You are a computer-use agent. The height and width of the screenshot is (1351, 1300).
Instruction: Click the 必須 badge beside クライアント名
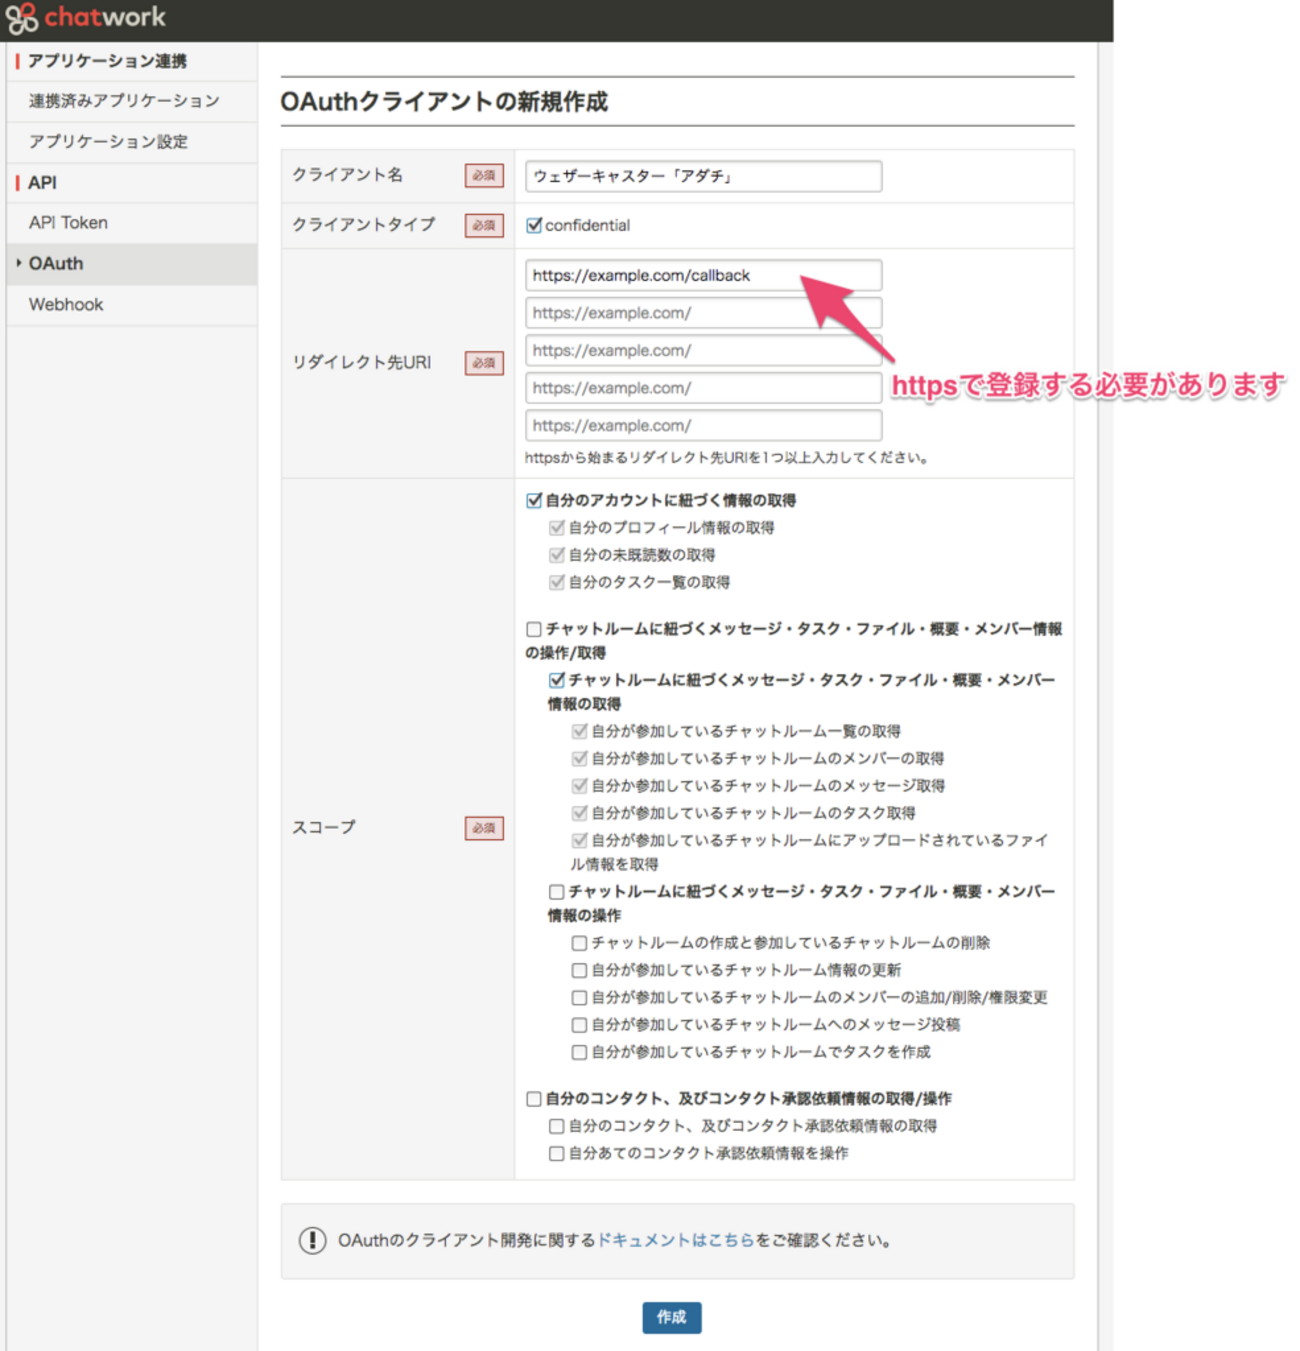click(x=484, y=173)
